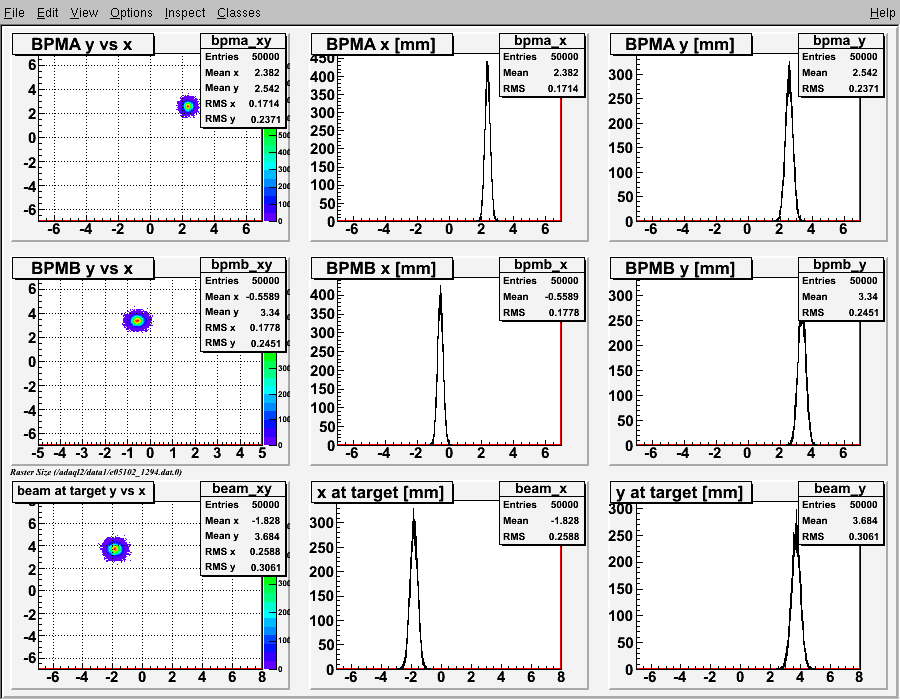Image resolution: width=900 pixels, height=700 pixels.
Task: Open the File menu
Action: tap(14, 12)
